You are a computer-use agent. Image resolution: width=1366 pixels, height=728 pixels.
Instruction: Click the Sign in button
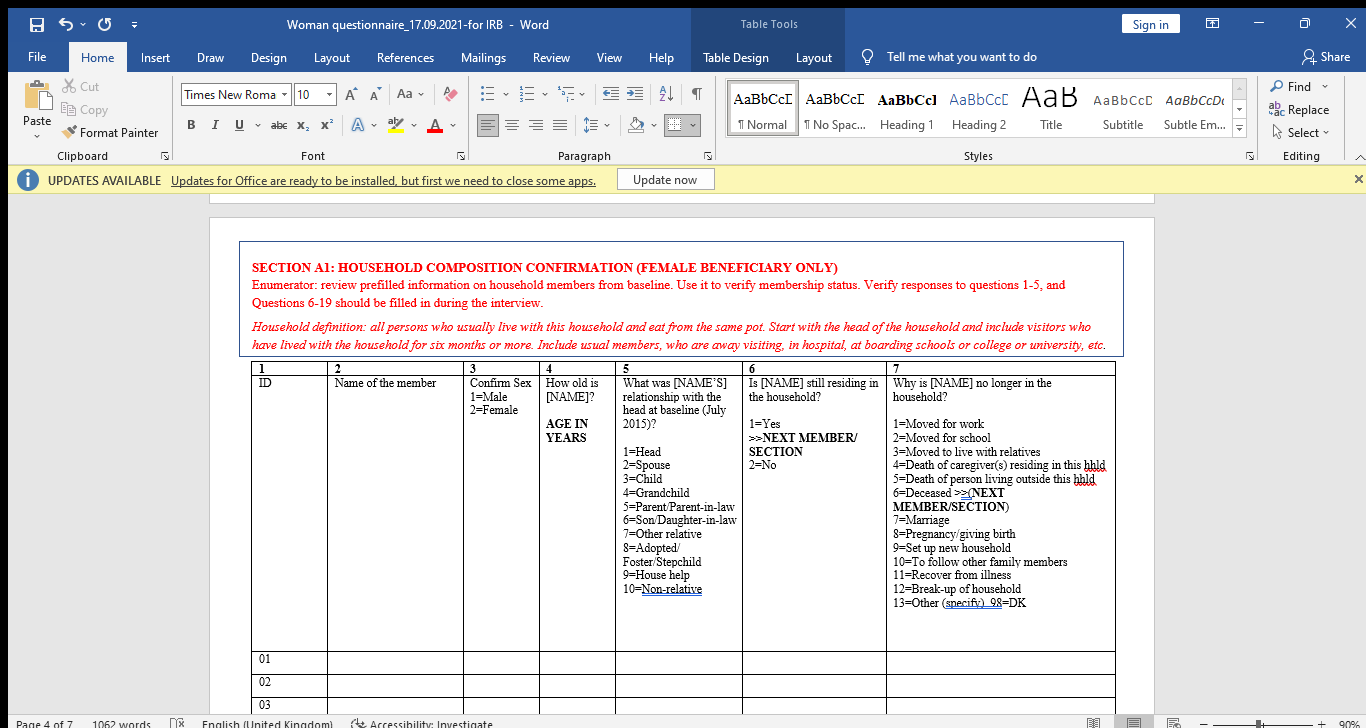point(1150,25)
